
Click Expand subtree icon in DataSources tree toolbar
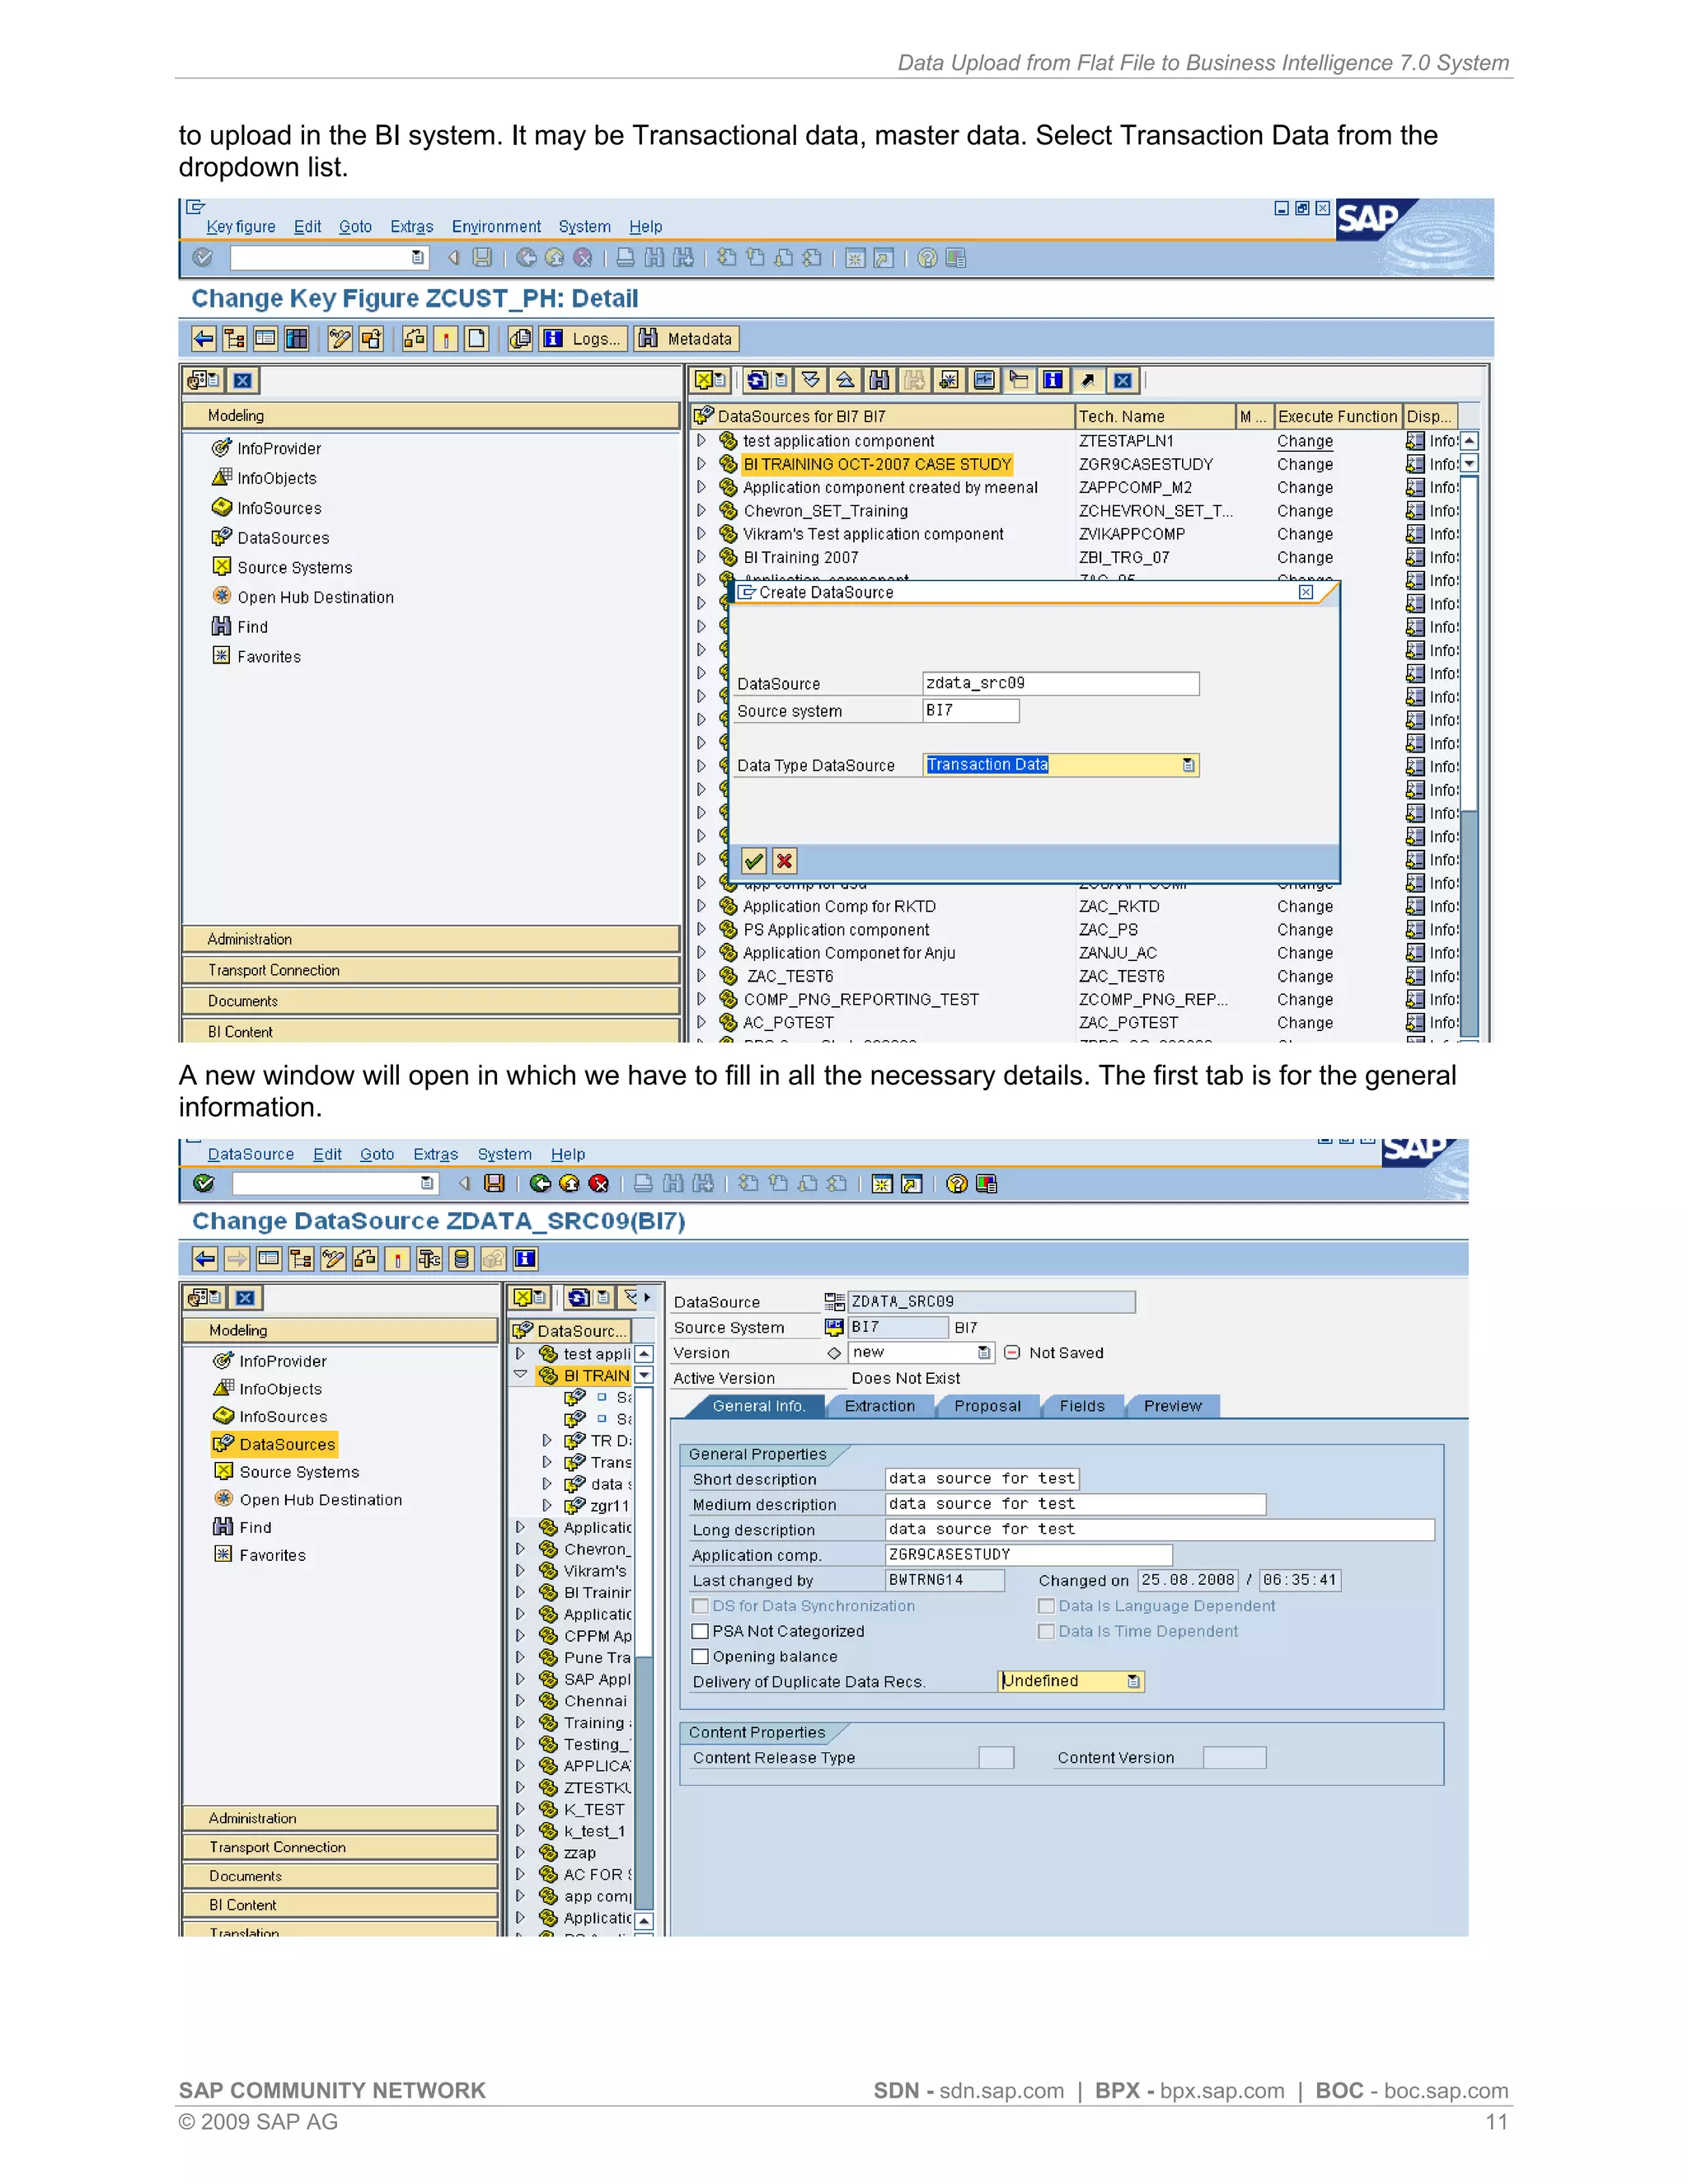(x=811, y=380)
